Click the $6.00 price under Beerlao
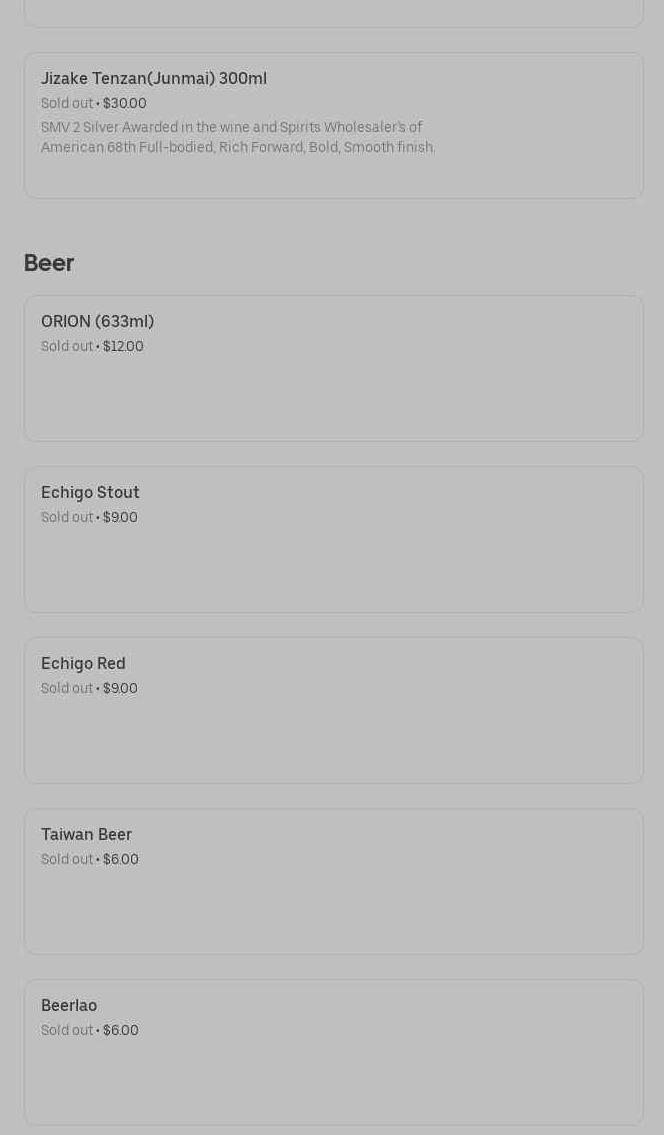The width and height of the screenshot is (664, 1135). tap(121, 1031)
